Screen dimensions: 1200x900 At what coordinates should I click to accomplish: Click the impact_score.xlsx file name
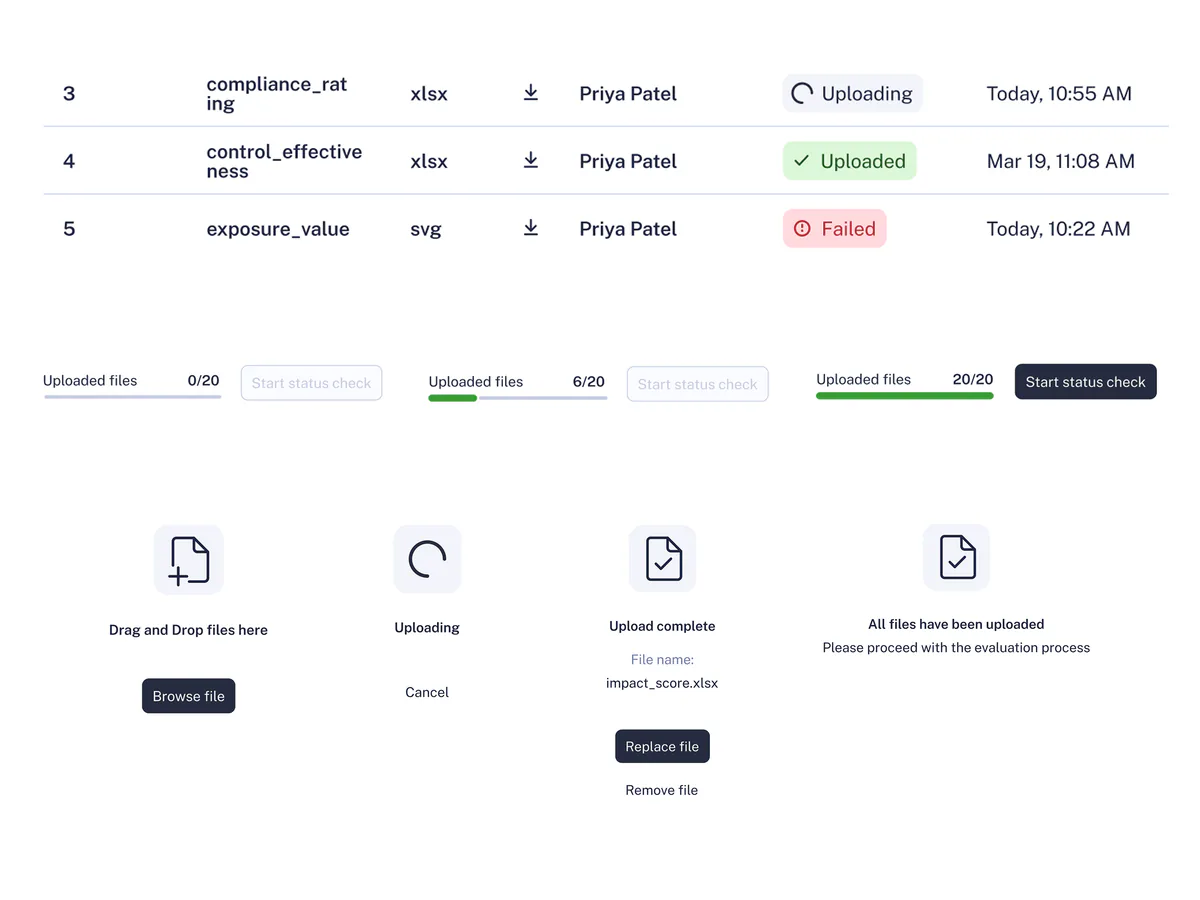click(x=662, y=683)
